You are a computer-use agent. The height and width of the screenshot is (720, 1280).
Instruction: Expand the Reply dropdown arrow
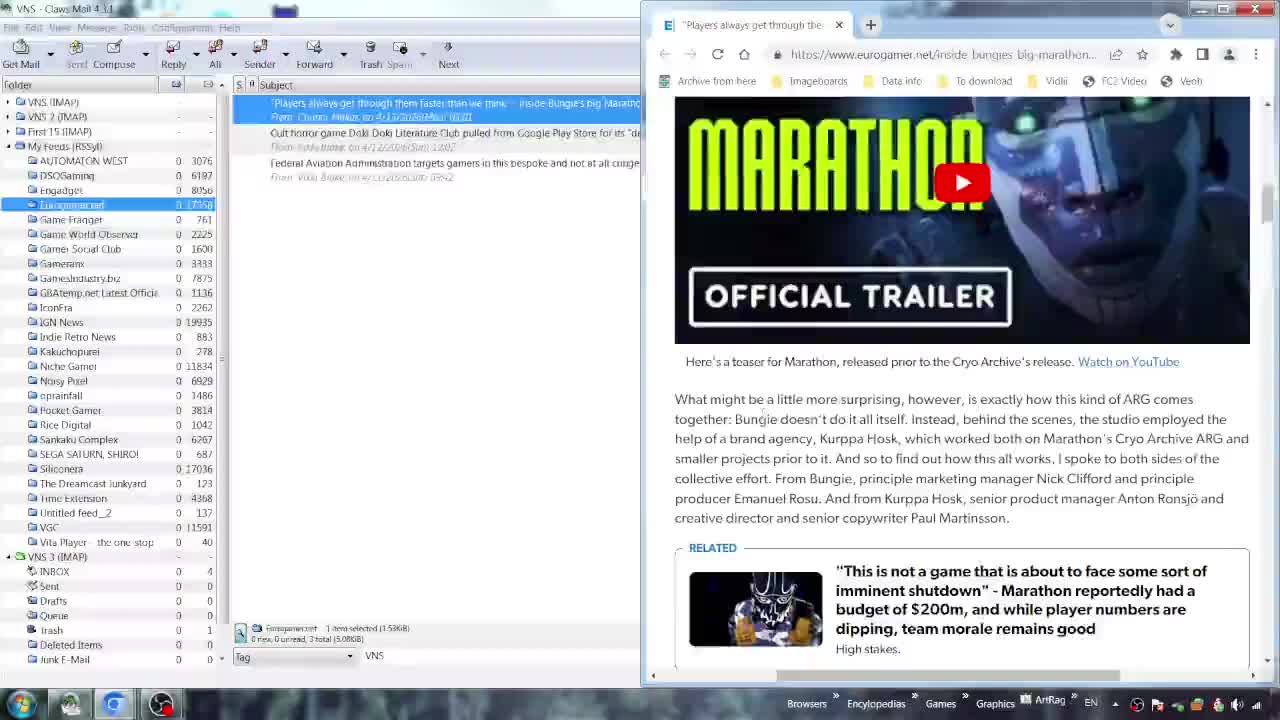194,55
